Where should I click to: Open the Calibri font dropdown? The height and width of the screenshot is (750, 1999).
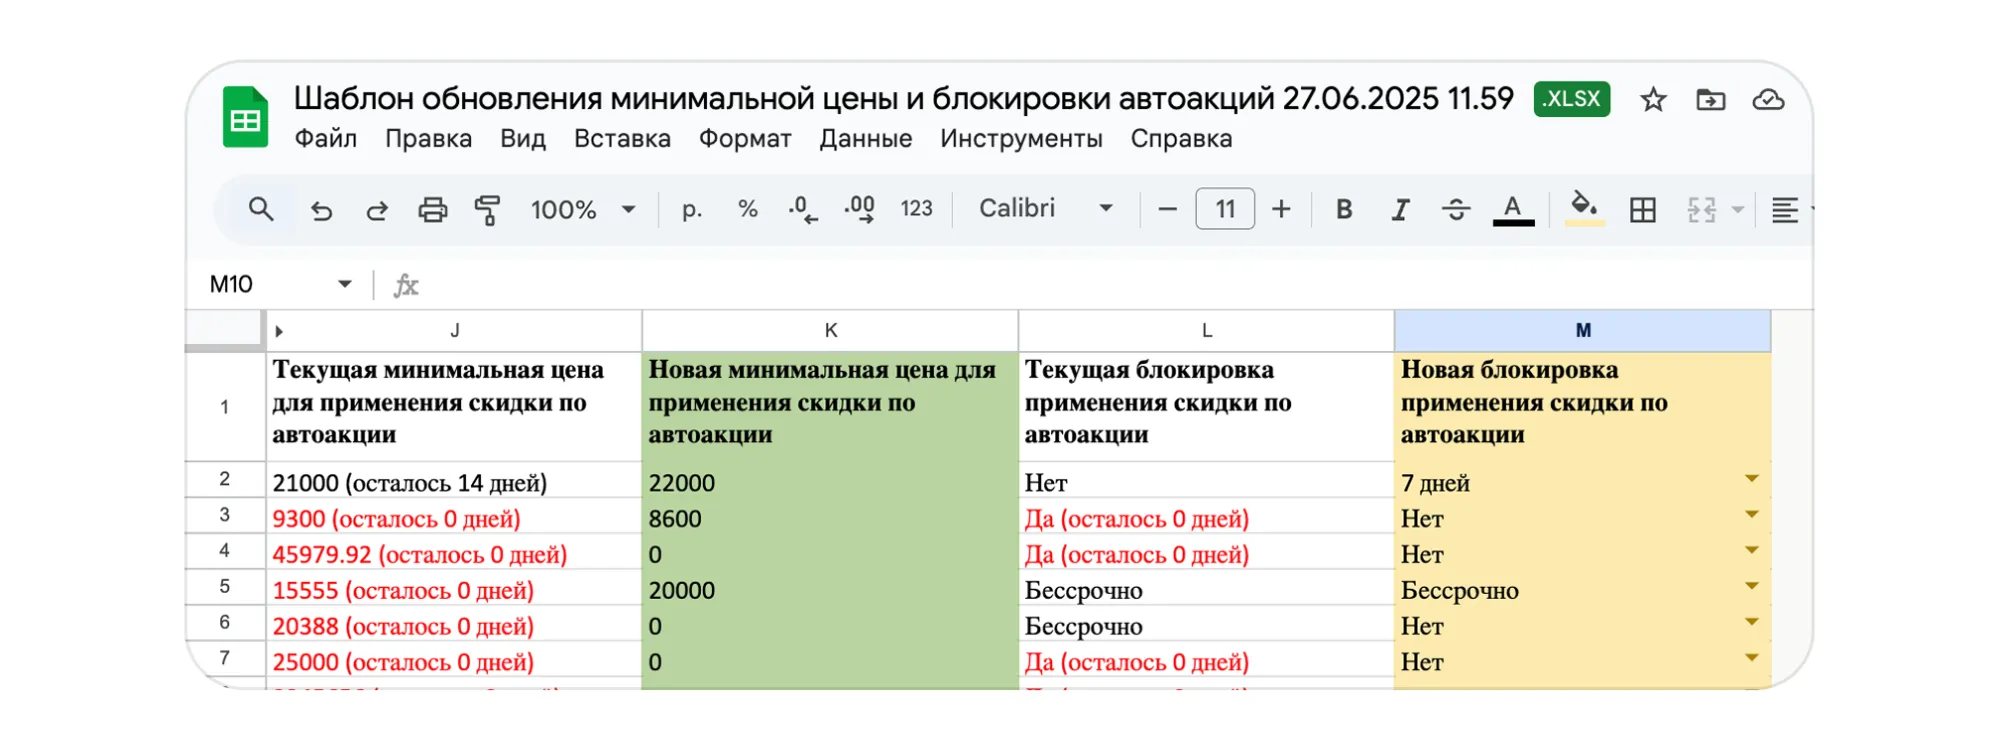[x=1045, y=209]
